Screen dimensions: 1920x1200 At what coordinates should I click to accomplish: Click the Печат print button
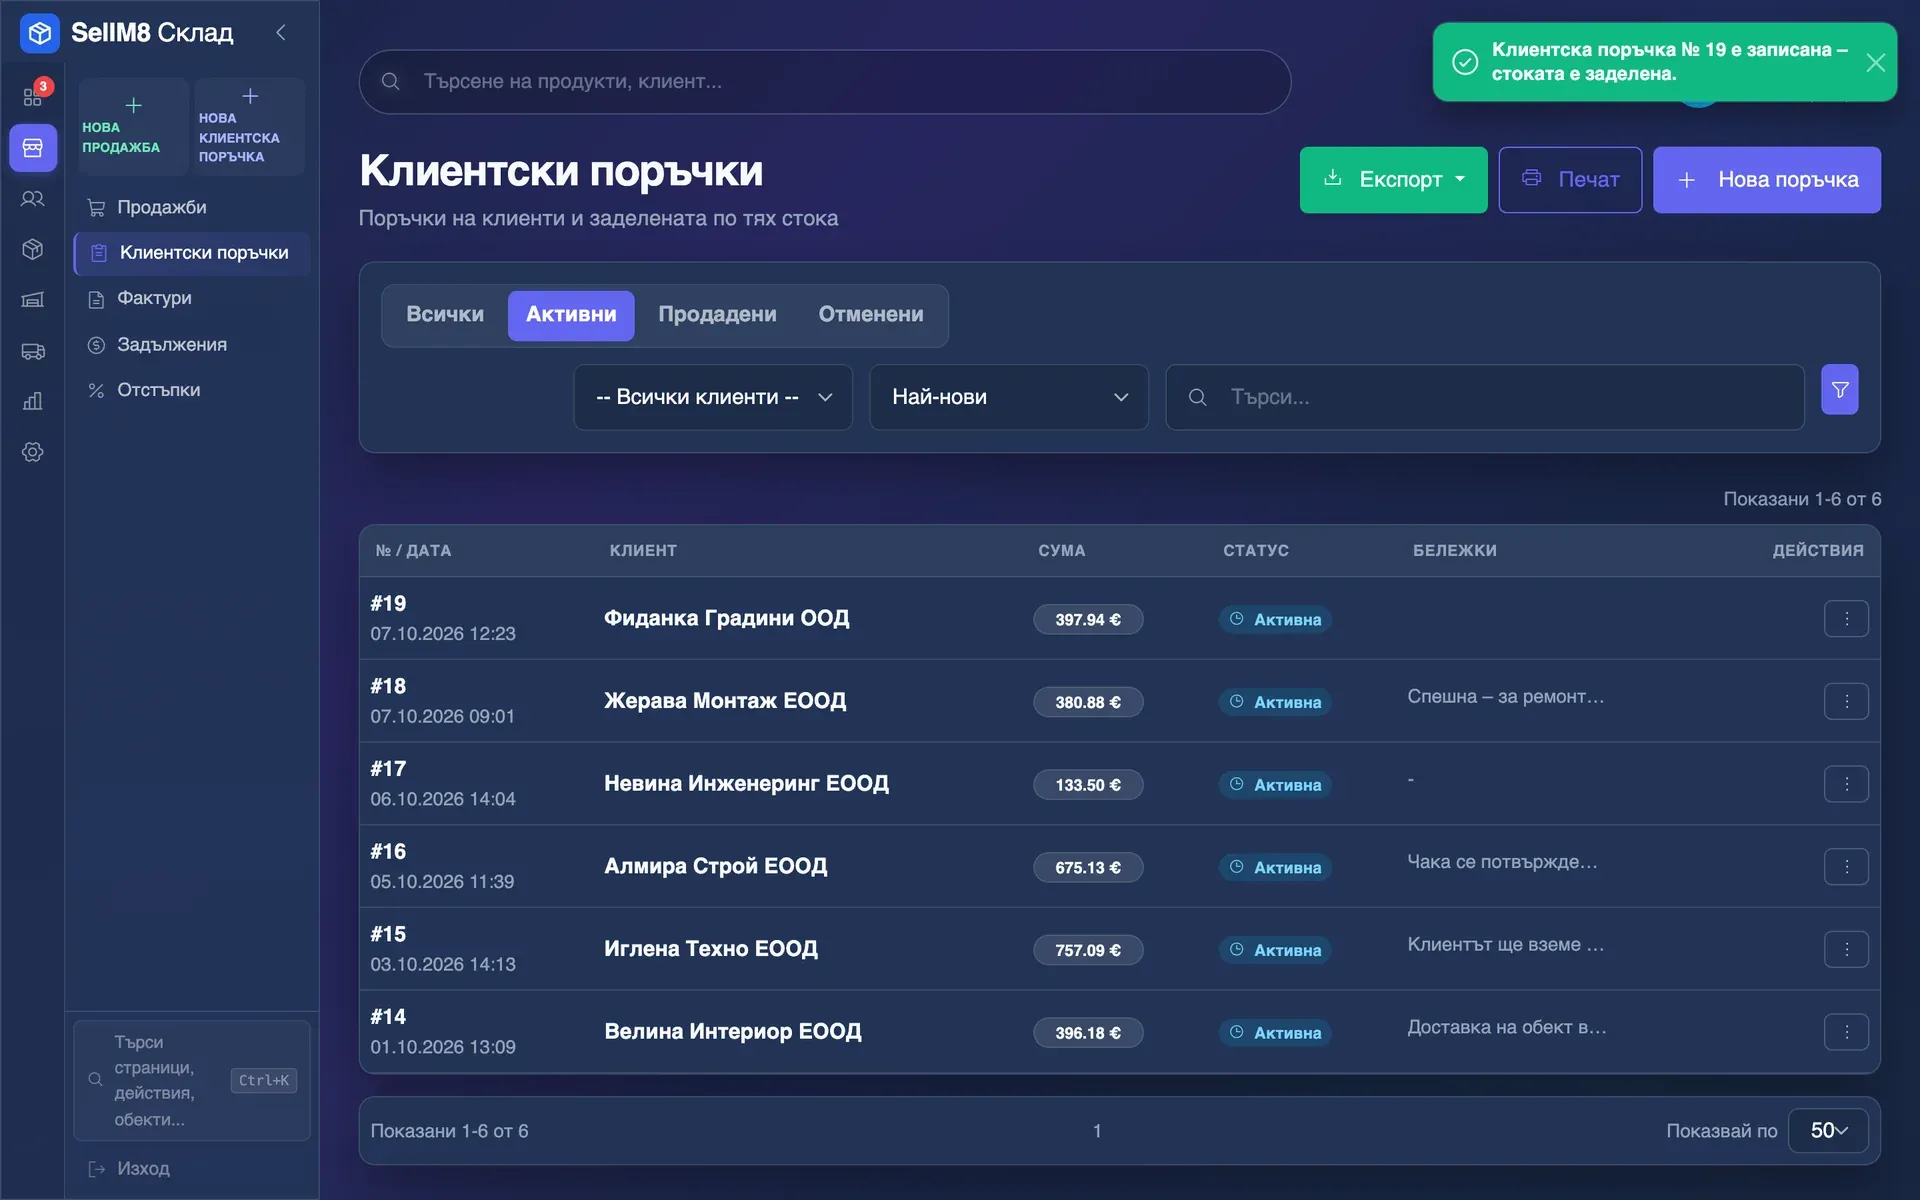click(x=1570, y=180)
